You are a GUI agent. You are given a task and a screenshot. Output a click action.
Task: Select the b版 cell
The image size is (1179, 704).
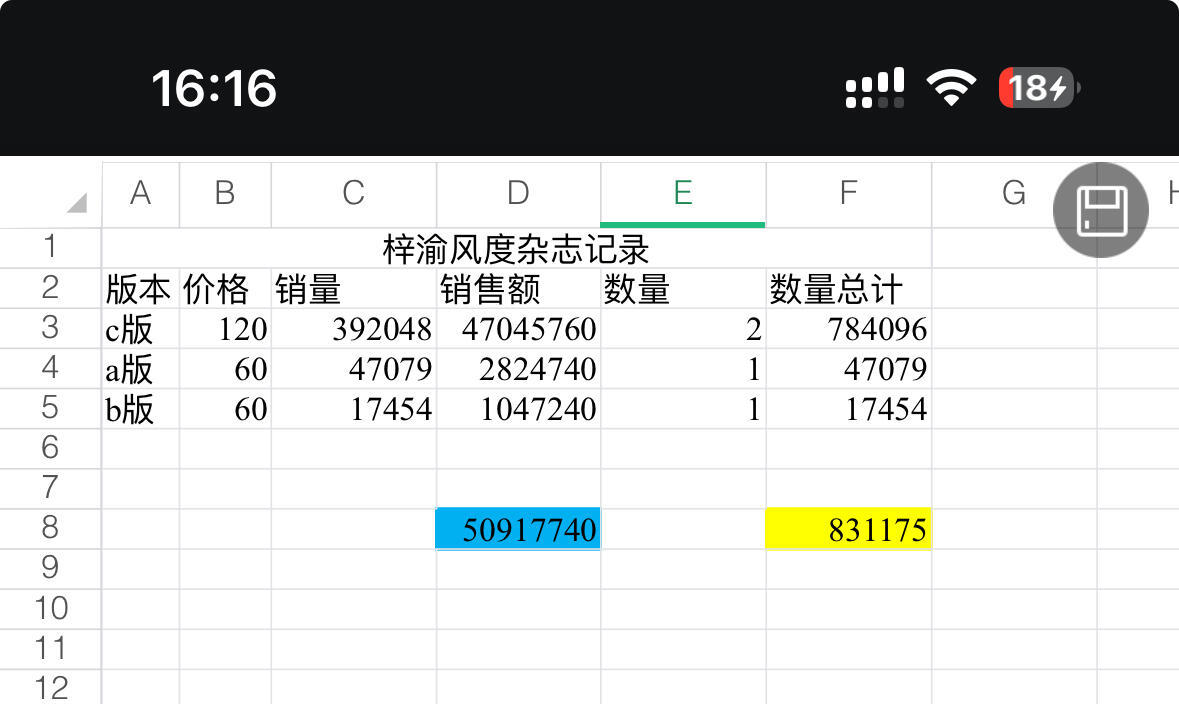141,408
